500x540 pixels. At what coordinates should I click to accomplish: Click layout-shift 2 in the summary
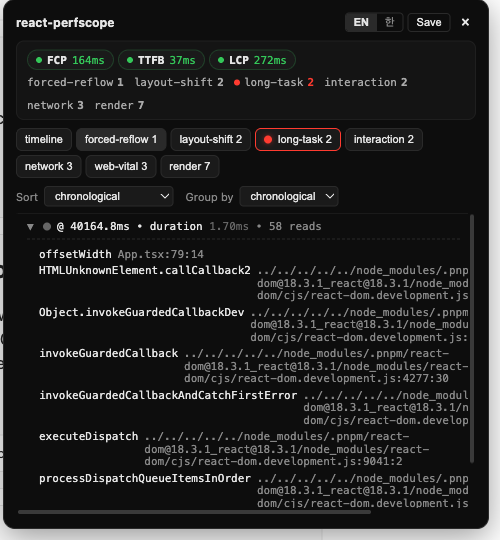coord(179,82)
